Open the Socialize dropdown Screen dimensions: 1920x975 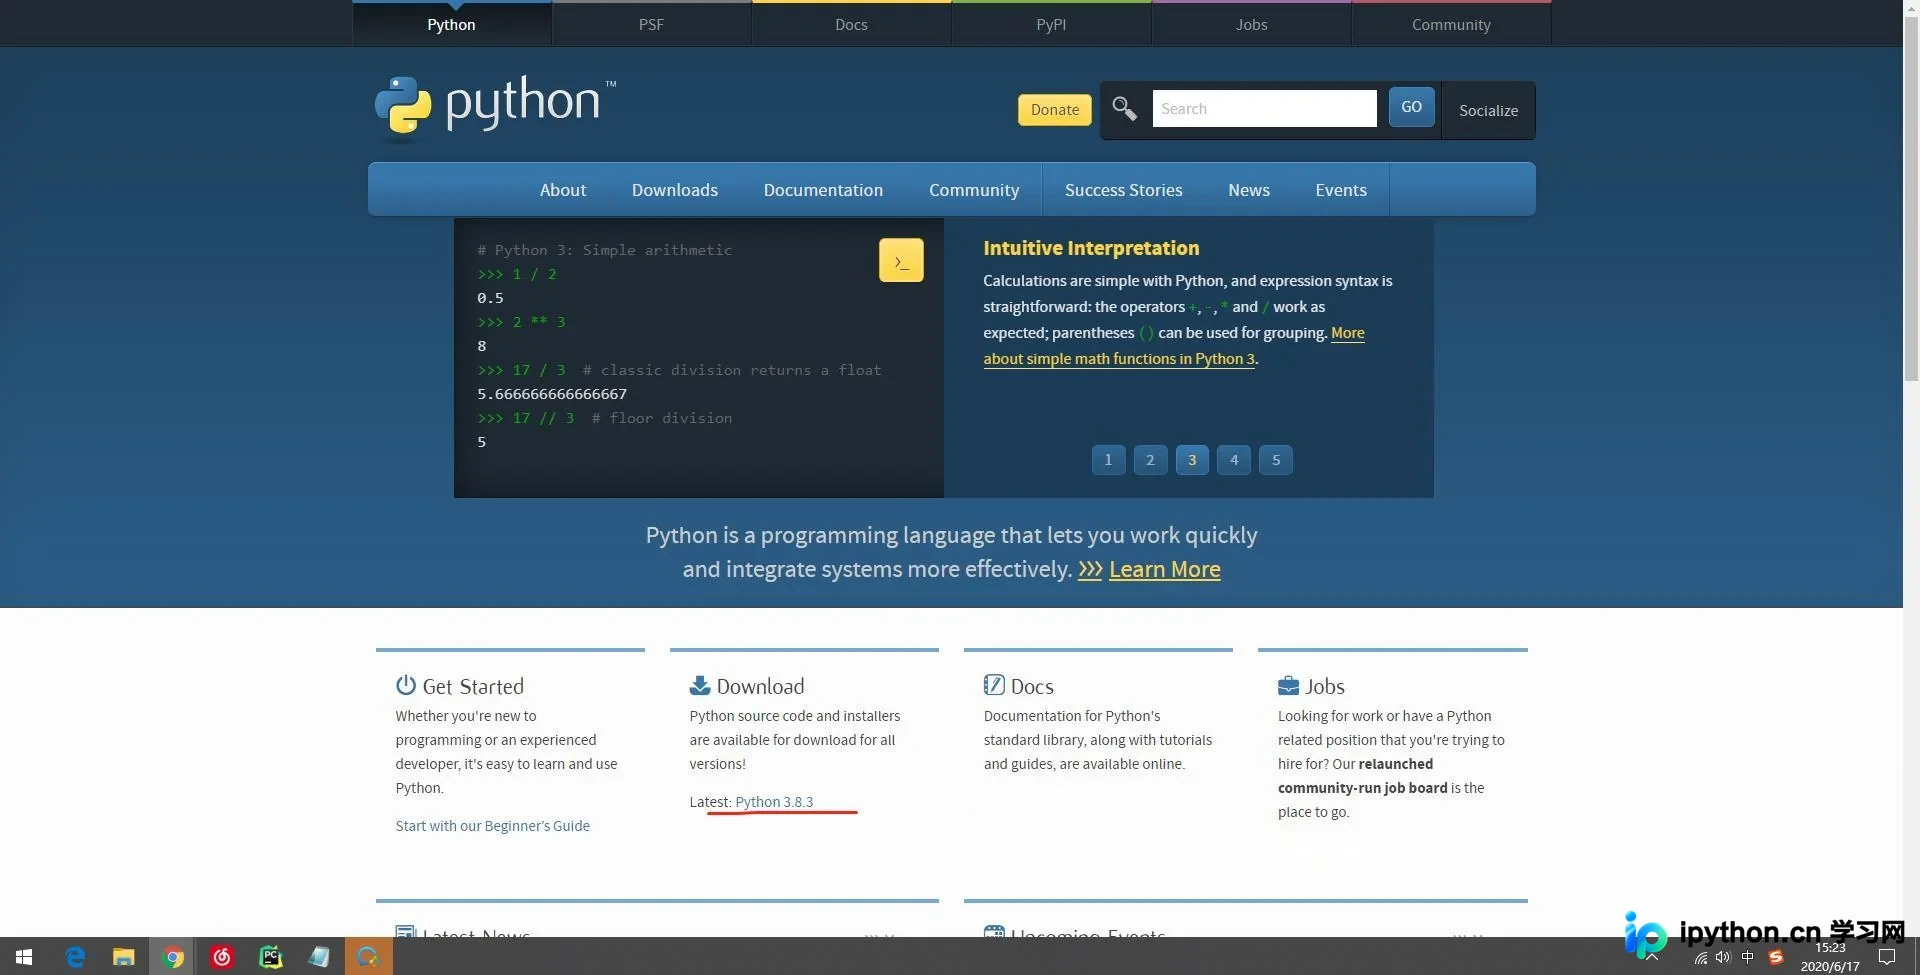click(x=1488, y=110)
